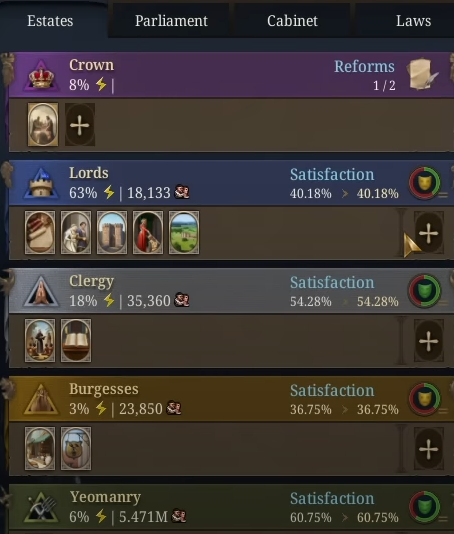Click the Crown estate crown emblem
The width and height of the screenshot is (454, 534).
pos(41,76)
